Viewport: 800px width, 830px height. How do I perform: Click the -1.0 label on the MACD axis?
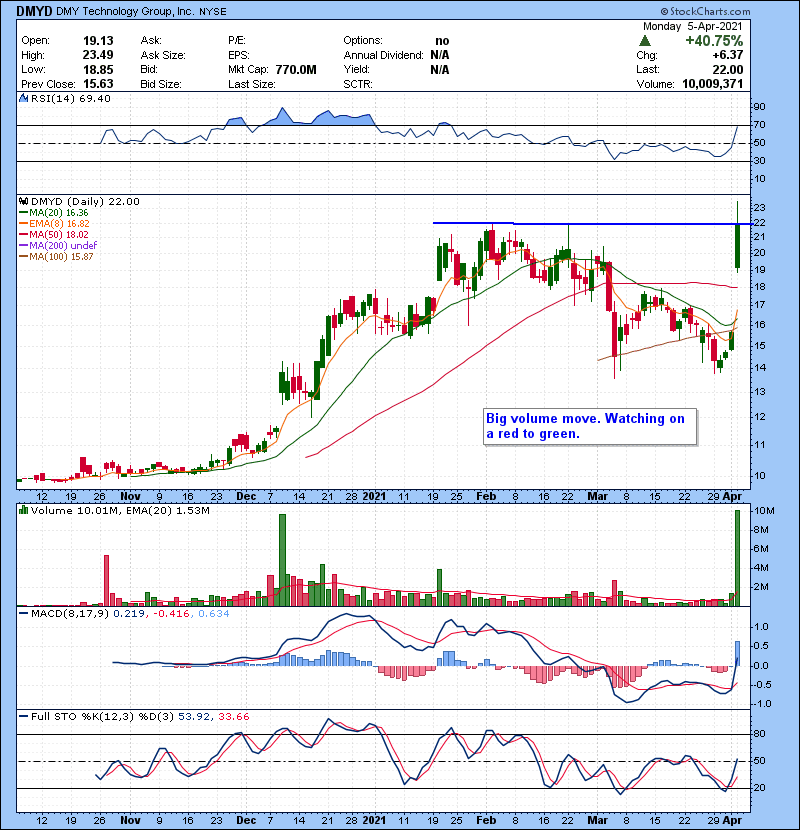coord(760,704)
